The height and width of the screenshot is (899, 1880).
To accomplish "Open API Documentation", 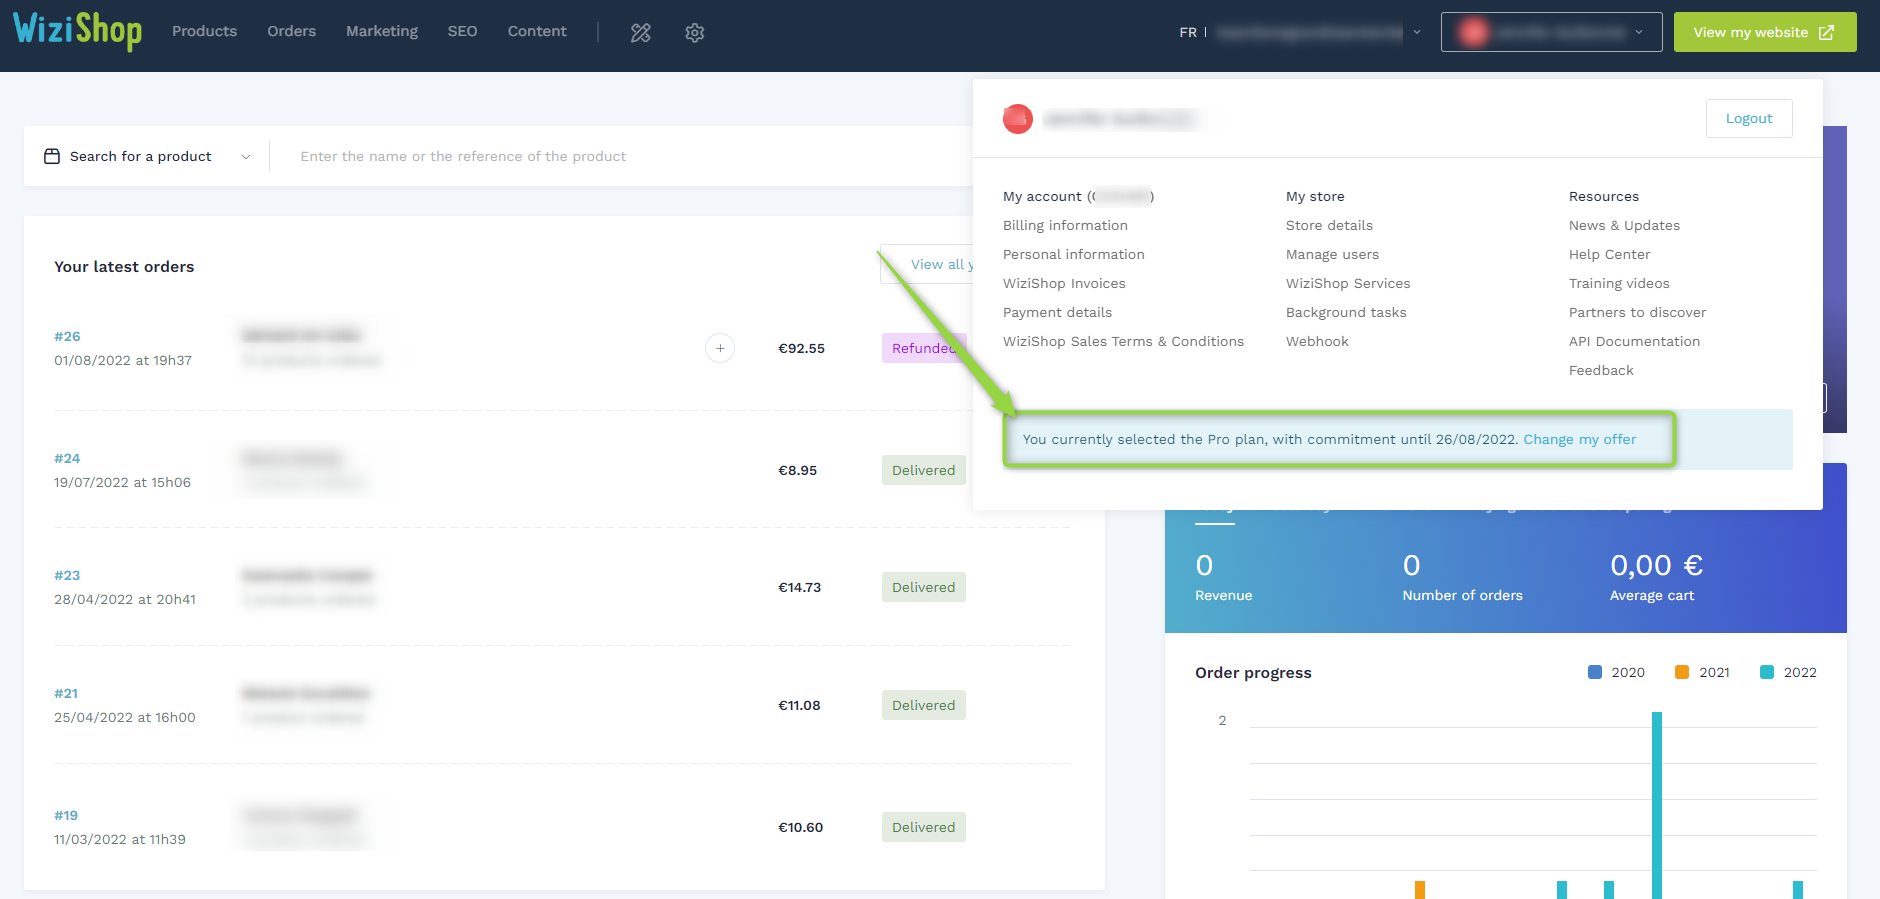I will pos(1634,341).
